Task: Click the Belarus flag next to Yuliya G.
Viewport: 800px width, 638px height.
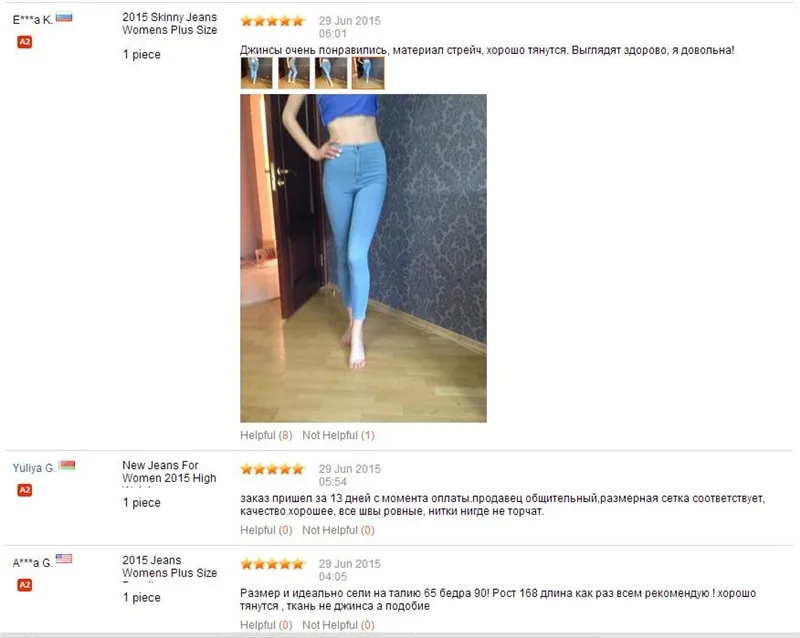Action: [x=67, y=465]
